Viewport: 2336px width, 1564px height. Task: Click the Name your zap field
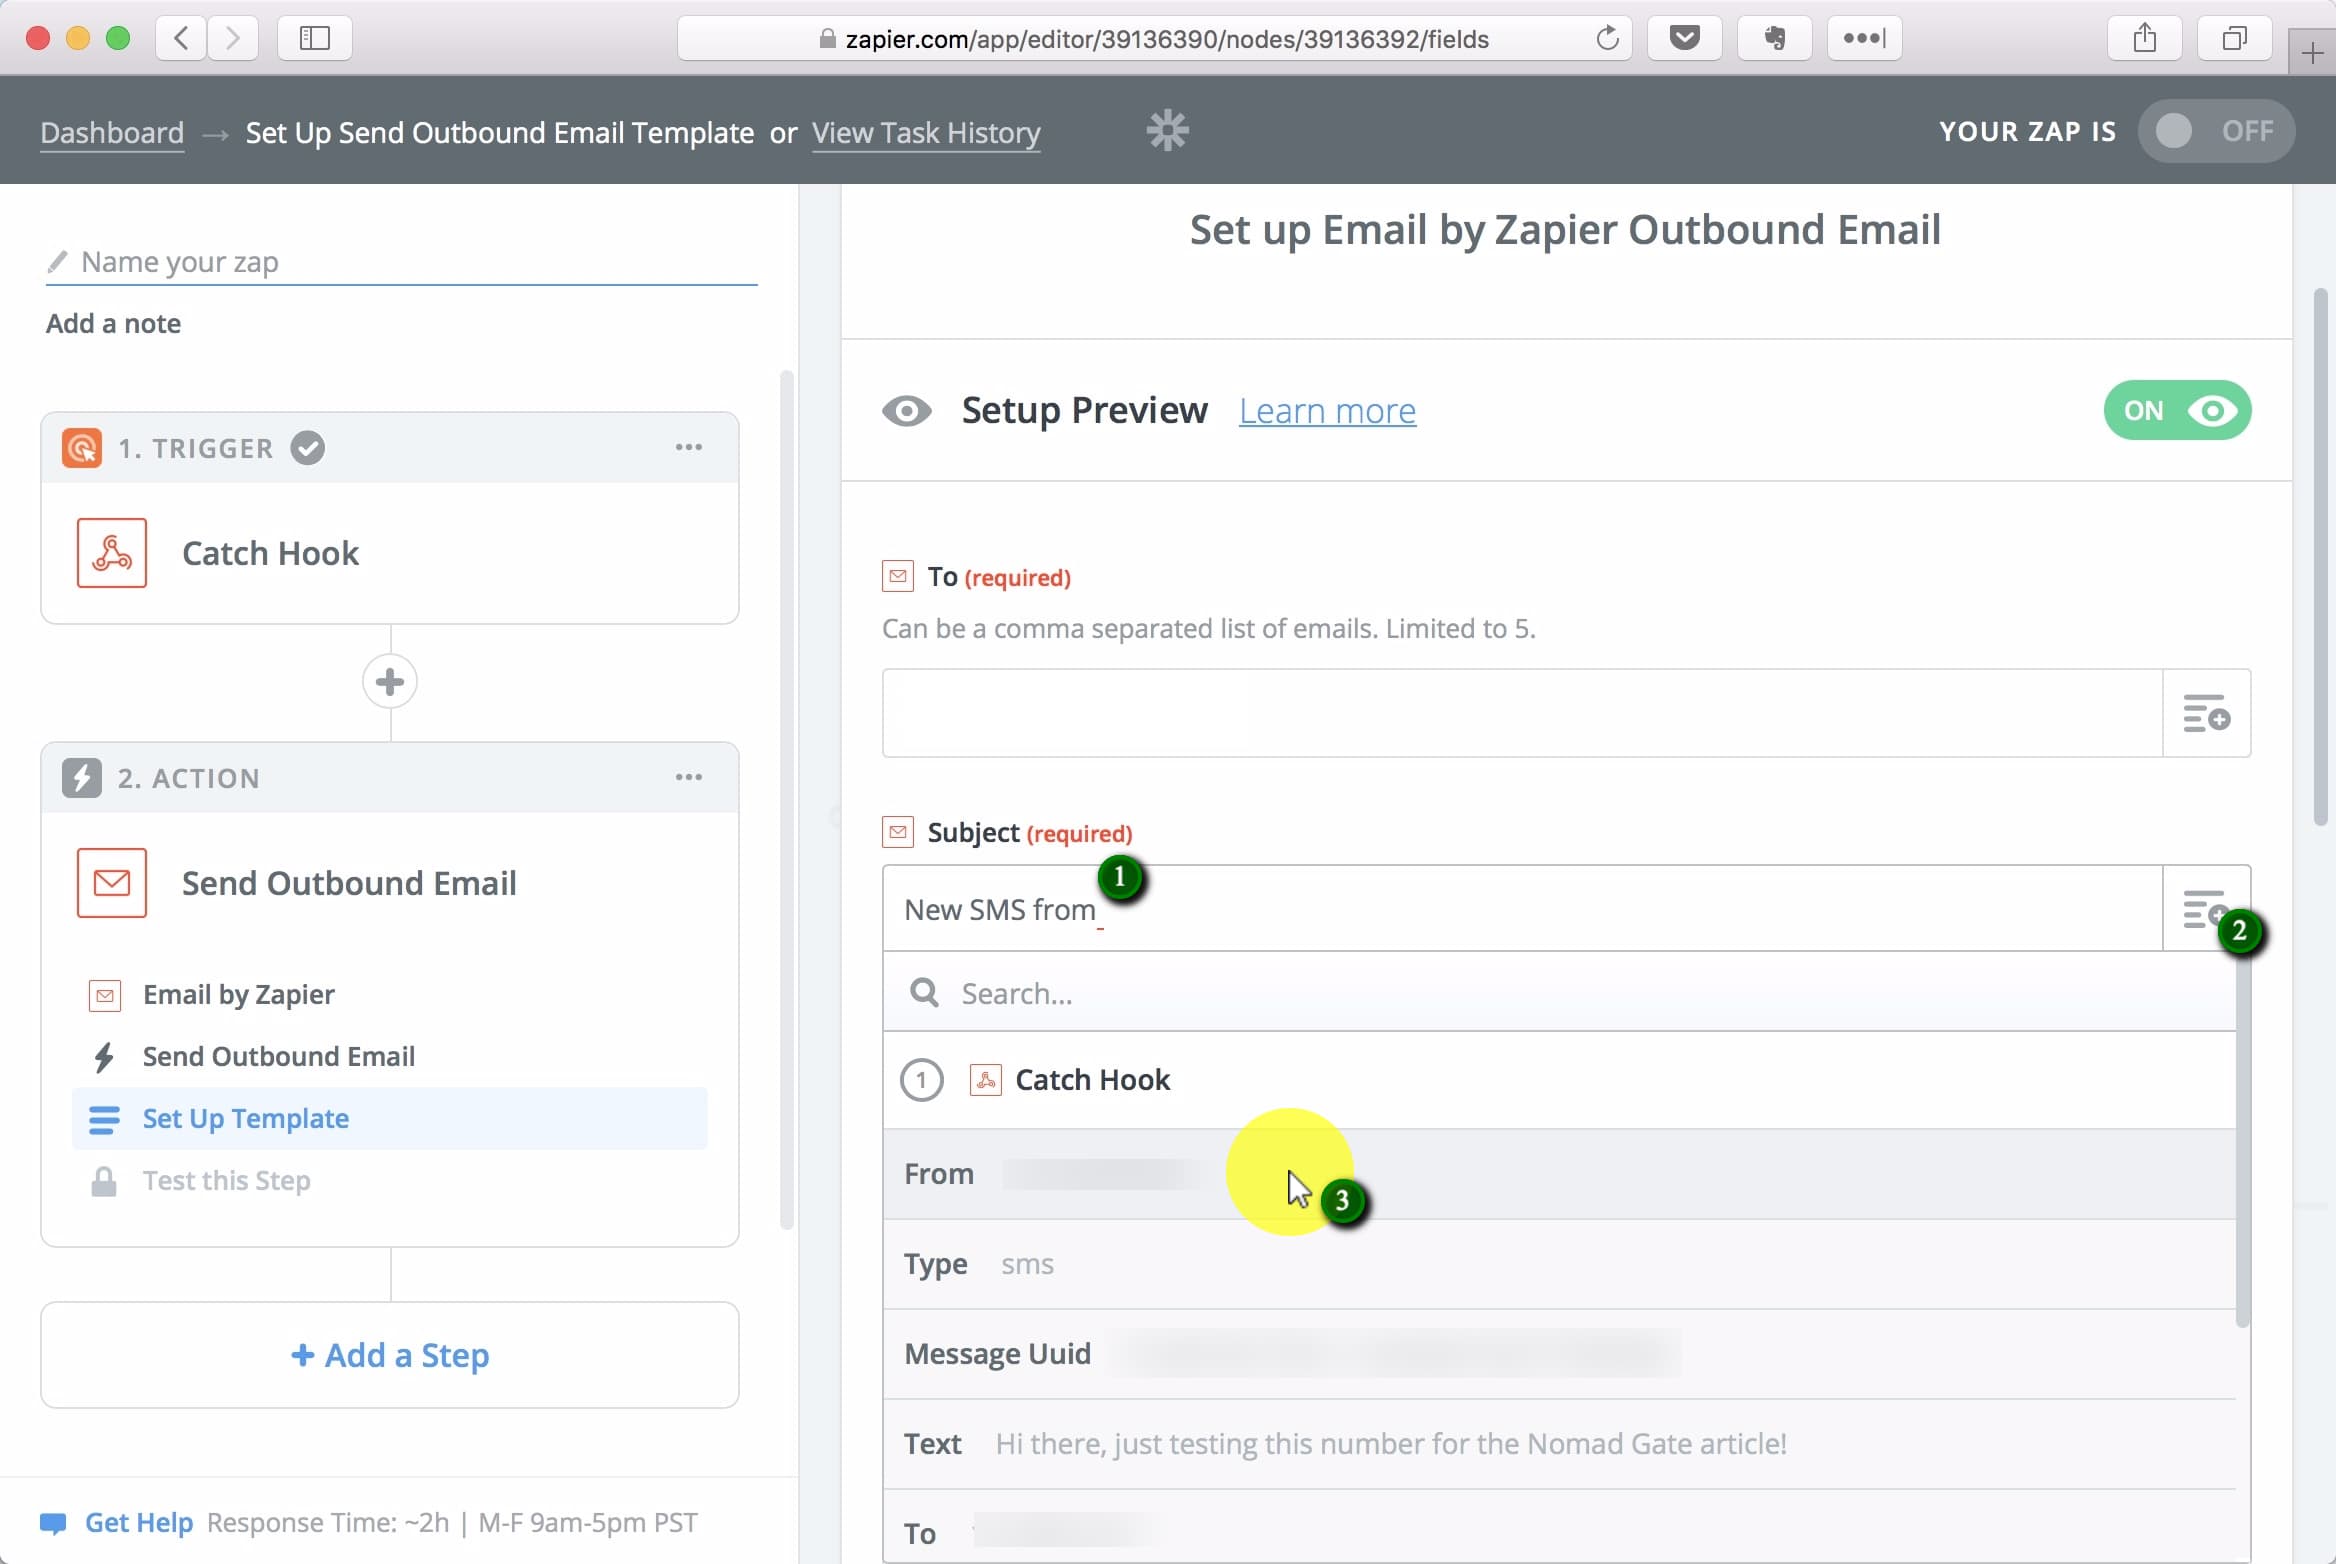point(402,262)
